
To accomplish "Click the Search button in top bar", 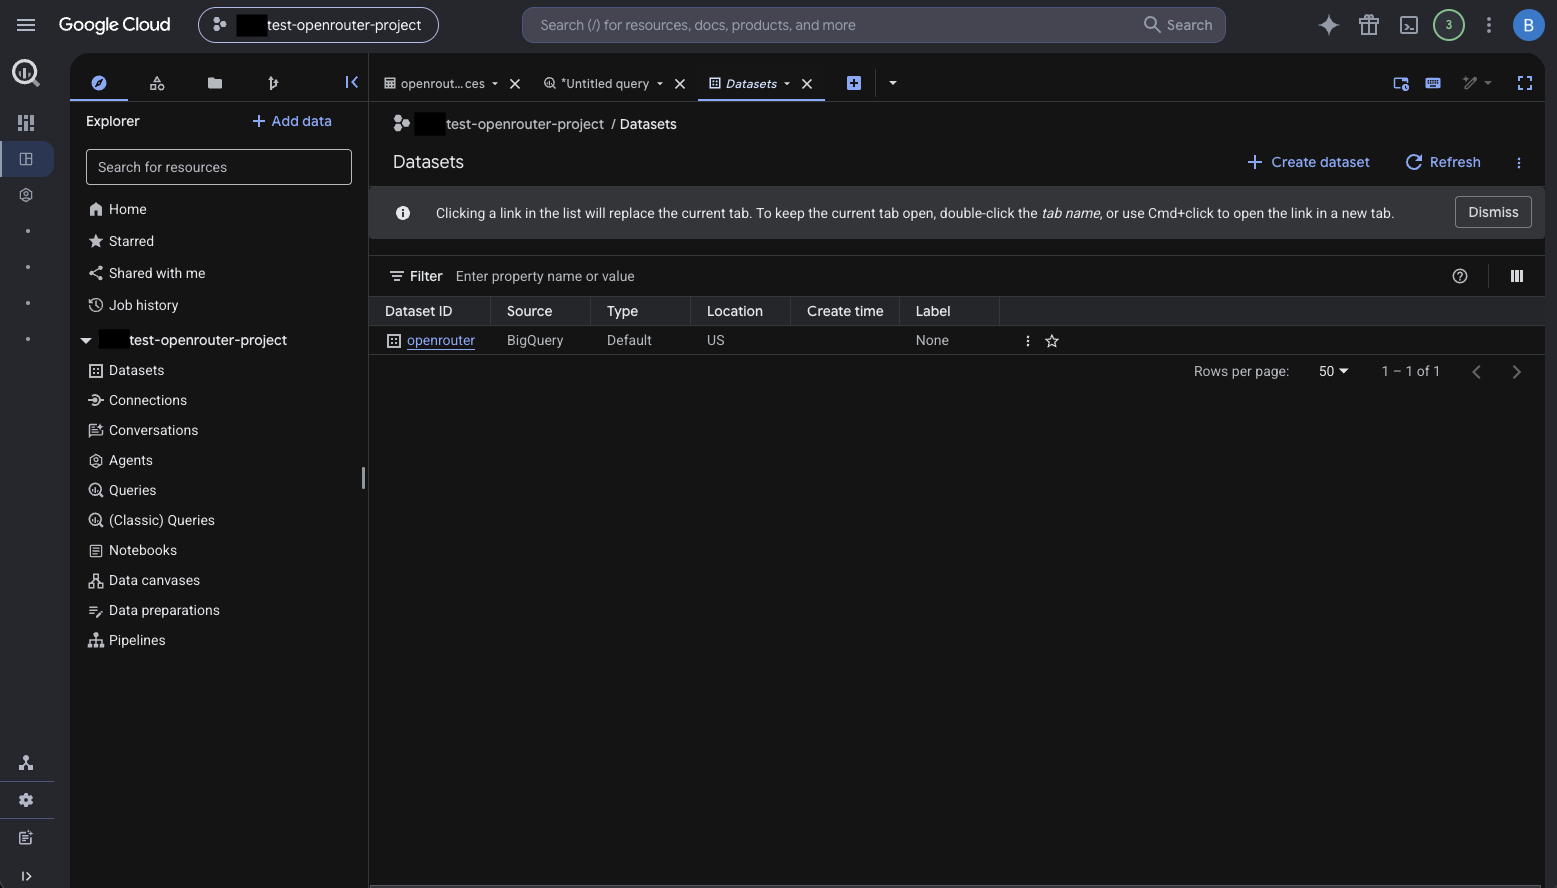I will point(1178,25).
